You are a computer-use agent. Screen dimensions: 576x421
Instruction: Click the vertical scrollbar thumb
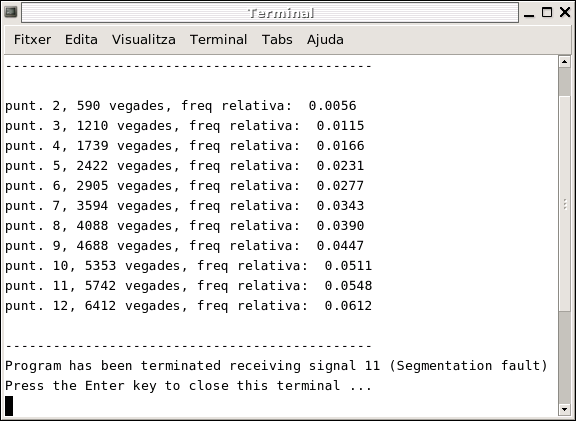[x=564, y=203]
